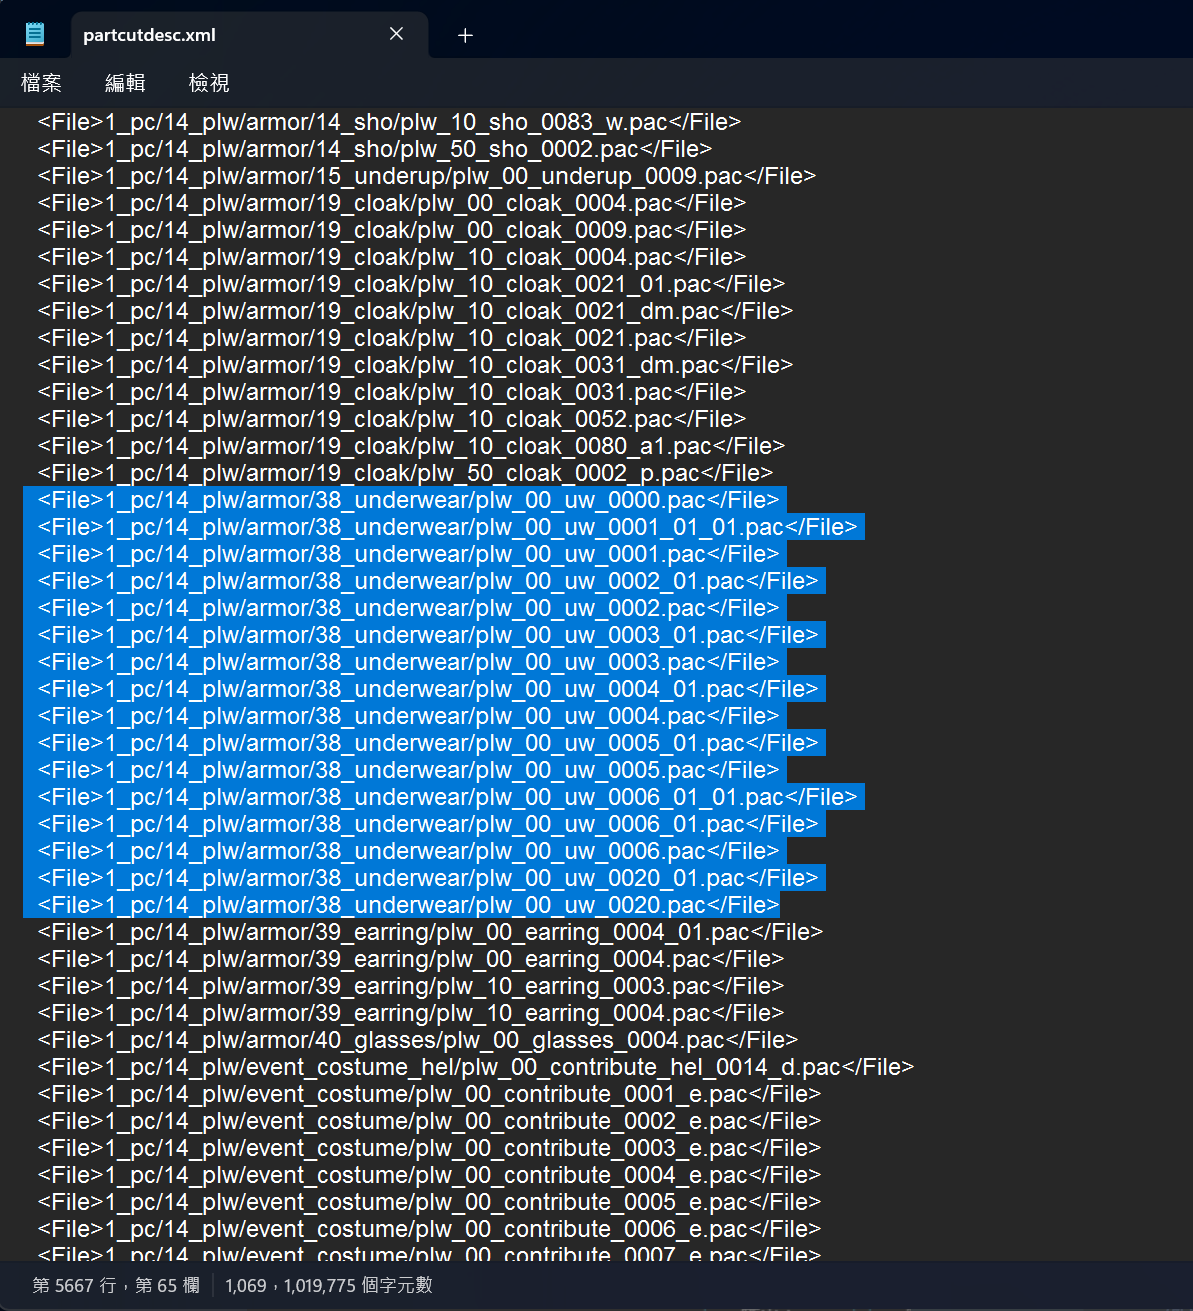Click the line and column indicator in status bar
This screenshot has width=1193, height=1311.
pos(116,1285)
